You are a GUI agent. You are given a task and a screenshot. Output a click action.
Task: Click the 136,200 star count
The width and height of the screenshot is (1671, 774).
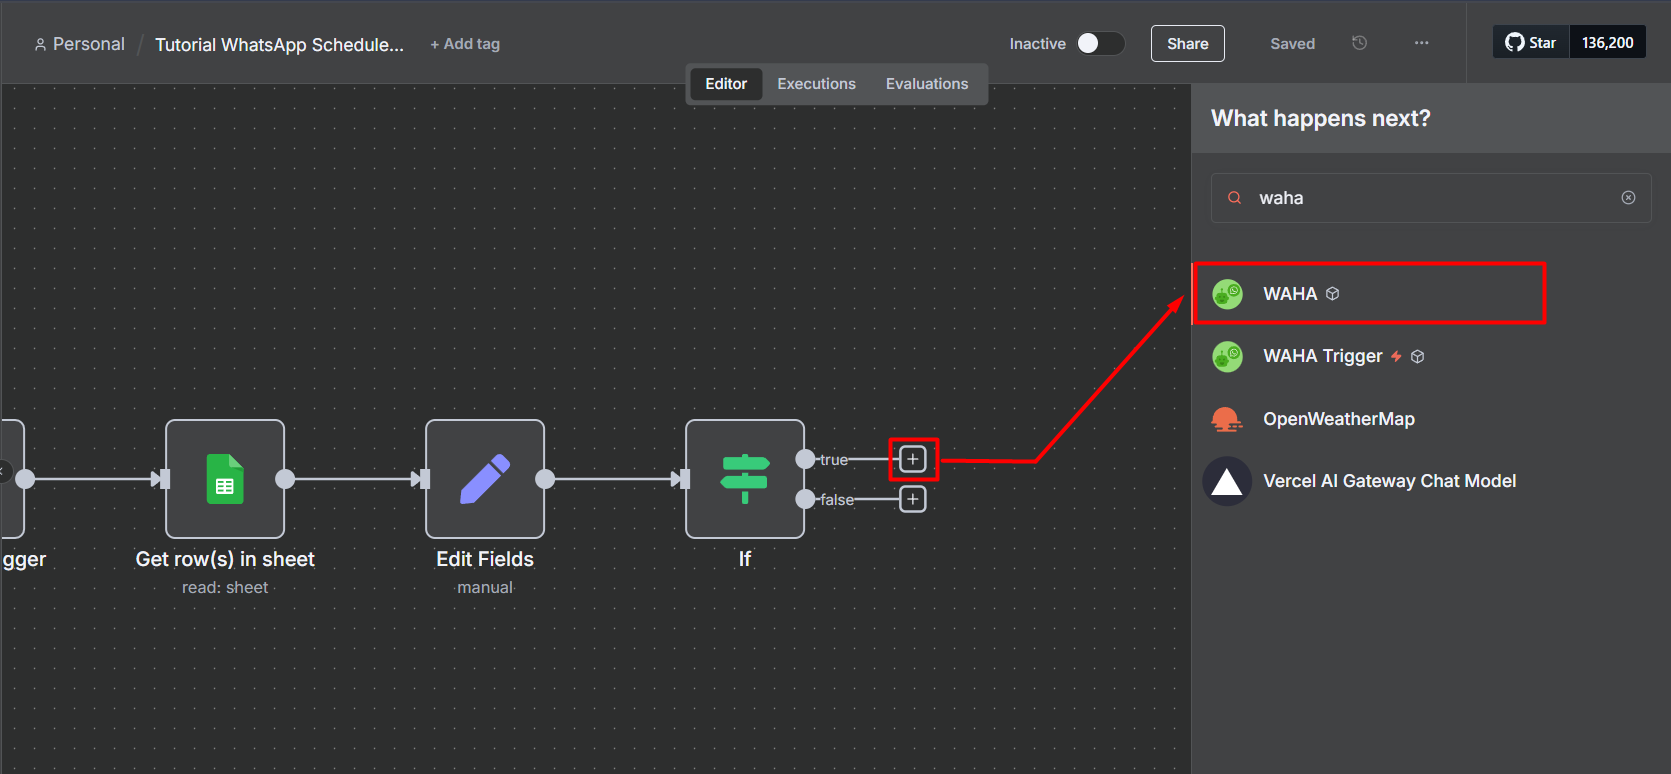pyautogui.click(x=1608, y=43)
